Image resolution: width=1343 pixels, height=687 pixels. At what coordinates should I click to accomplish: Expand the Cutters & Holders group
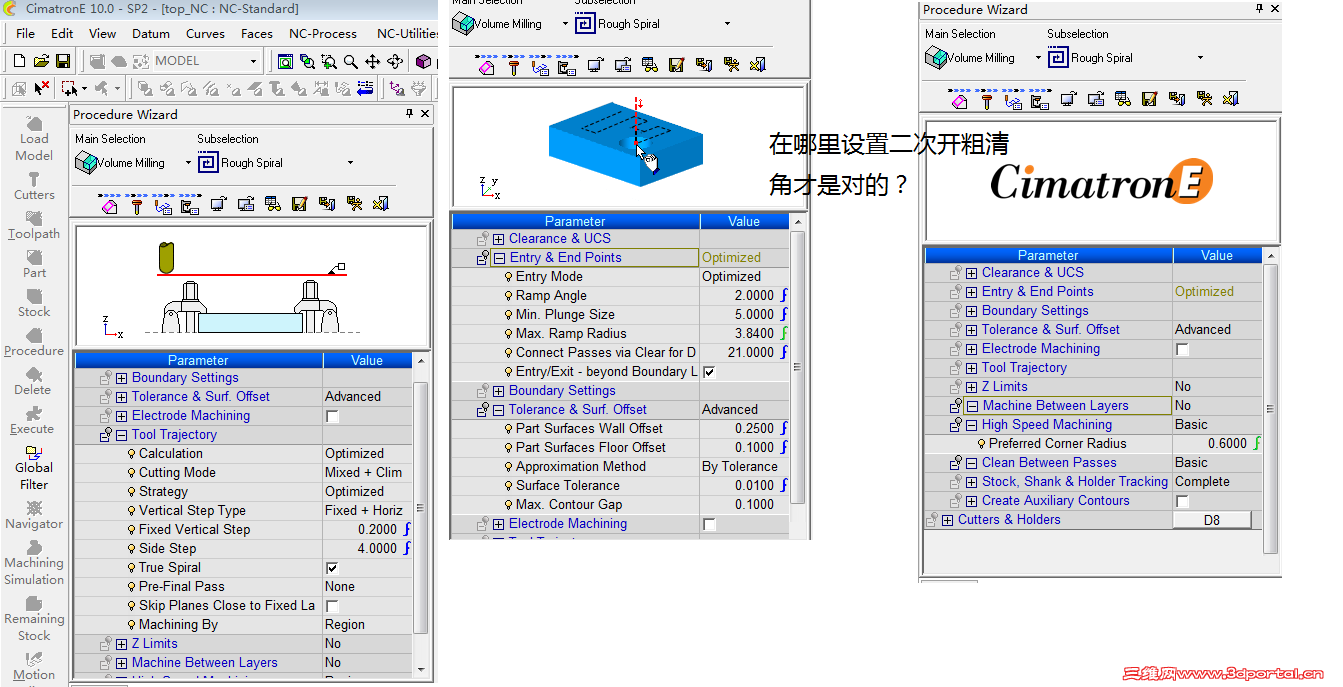[x=948, y=520]
